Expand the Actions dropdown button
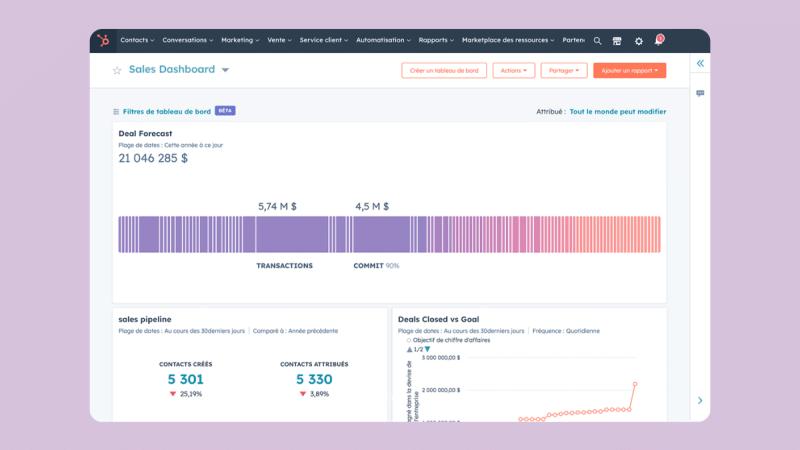Image resolution: width=800 pixels, height=450 pixels. (x=514, y=70)
